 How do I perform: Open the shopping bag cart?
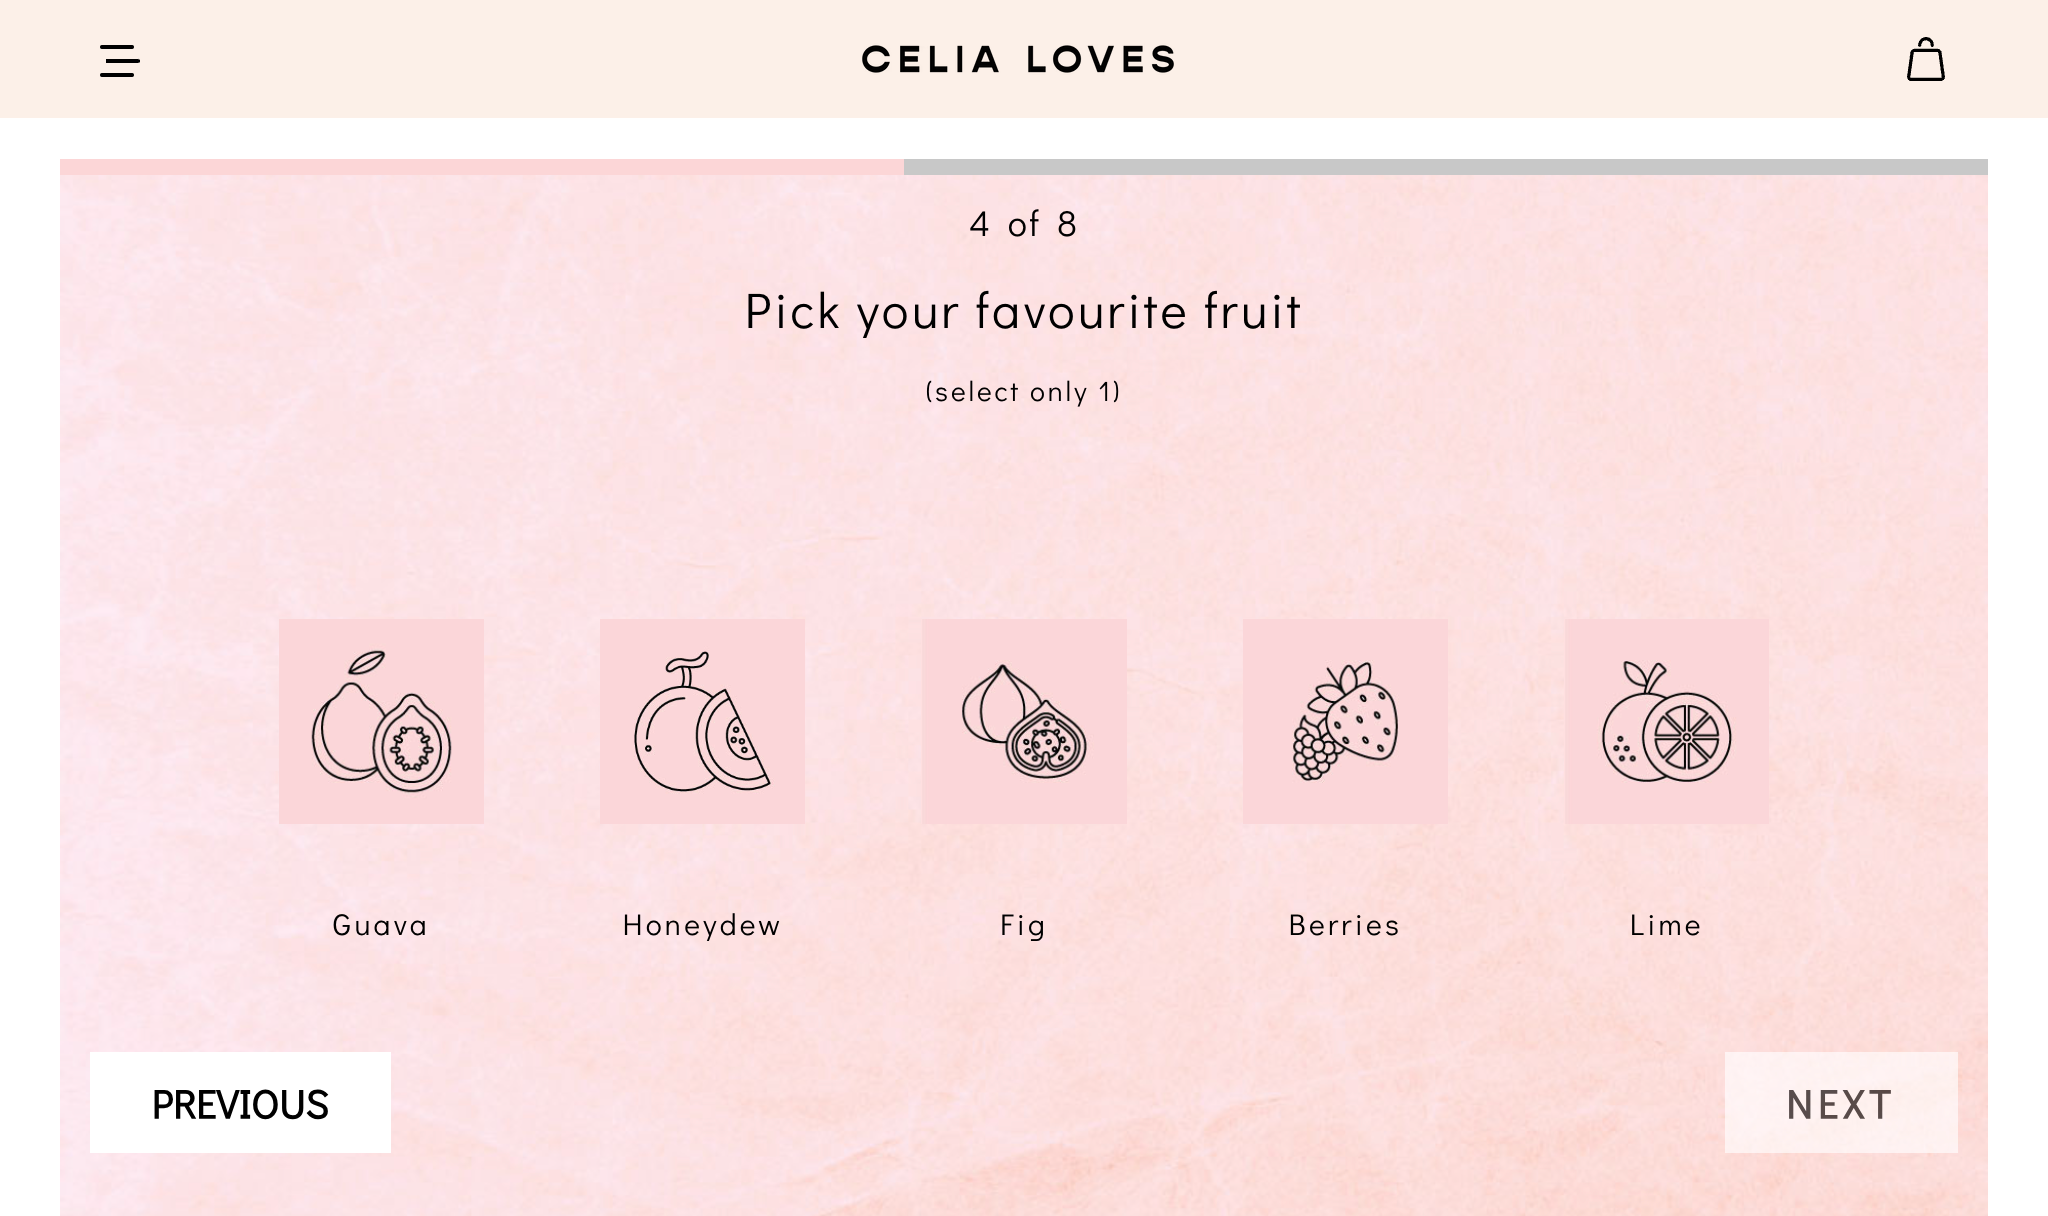point(1925,60)
